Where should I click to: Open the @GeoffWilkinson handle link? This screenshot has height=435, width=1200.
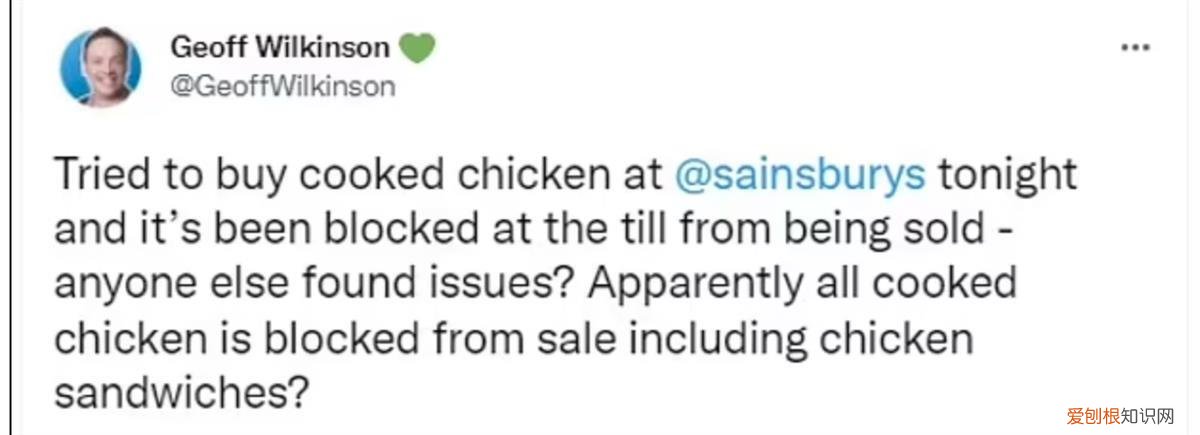click(x=283, y=86)
